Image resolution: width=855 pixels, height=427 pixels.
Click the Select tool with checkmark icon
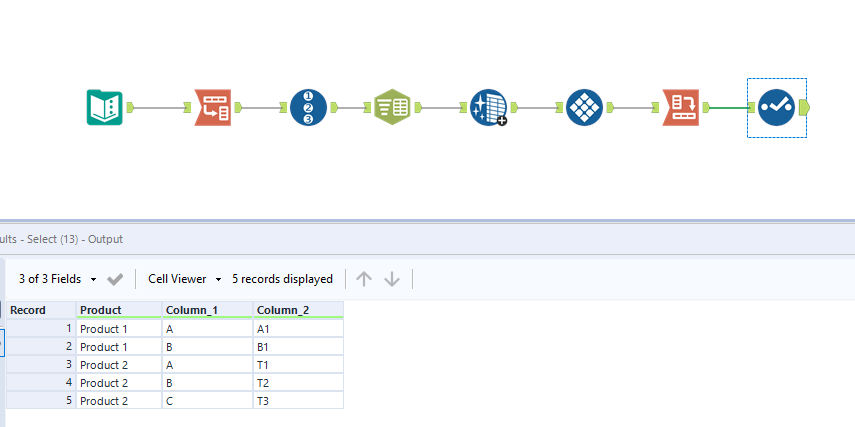click(776, 107)
